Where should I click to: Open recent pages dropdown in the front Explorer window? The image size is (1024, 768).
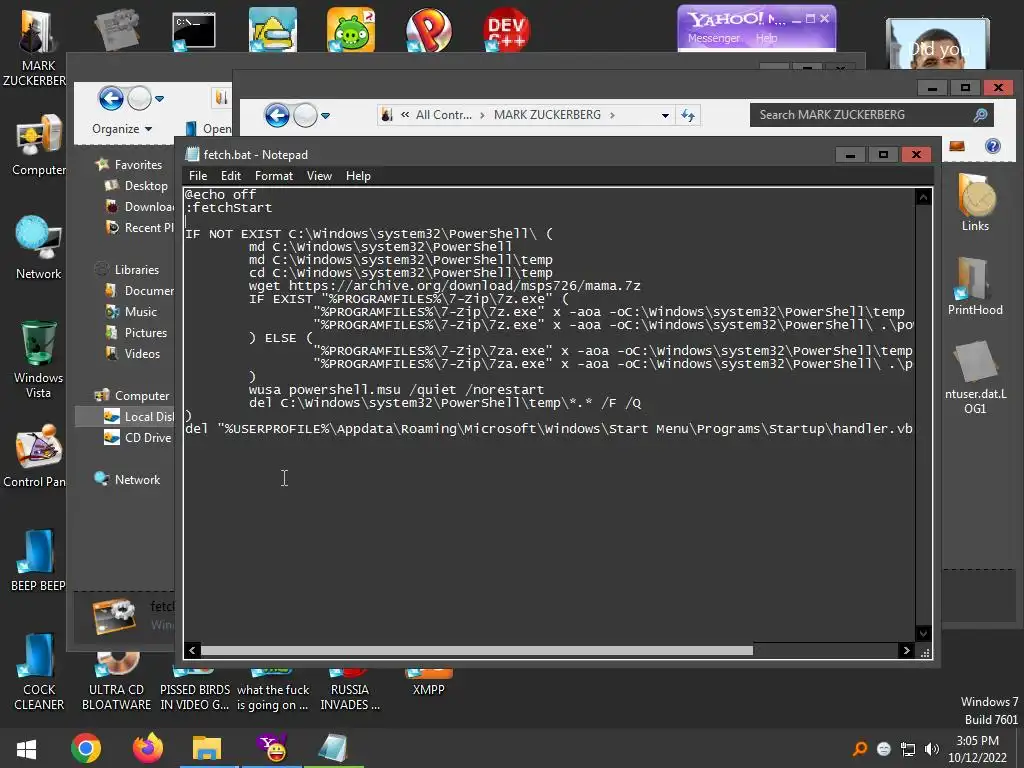tap(325, 116)
